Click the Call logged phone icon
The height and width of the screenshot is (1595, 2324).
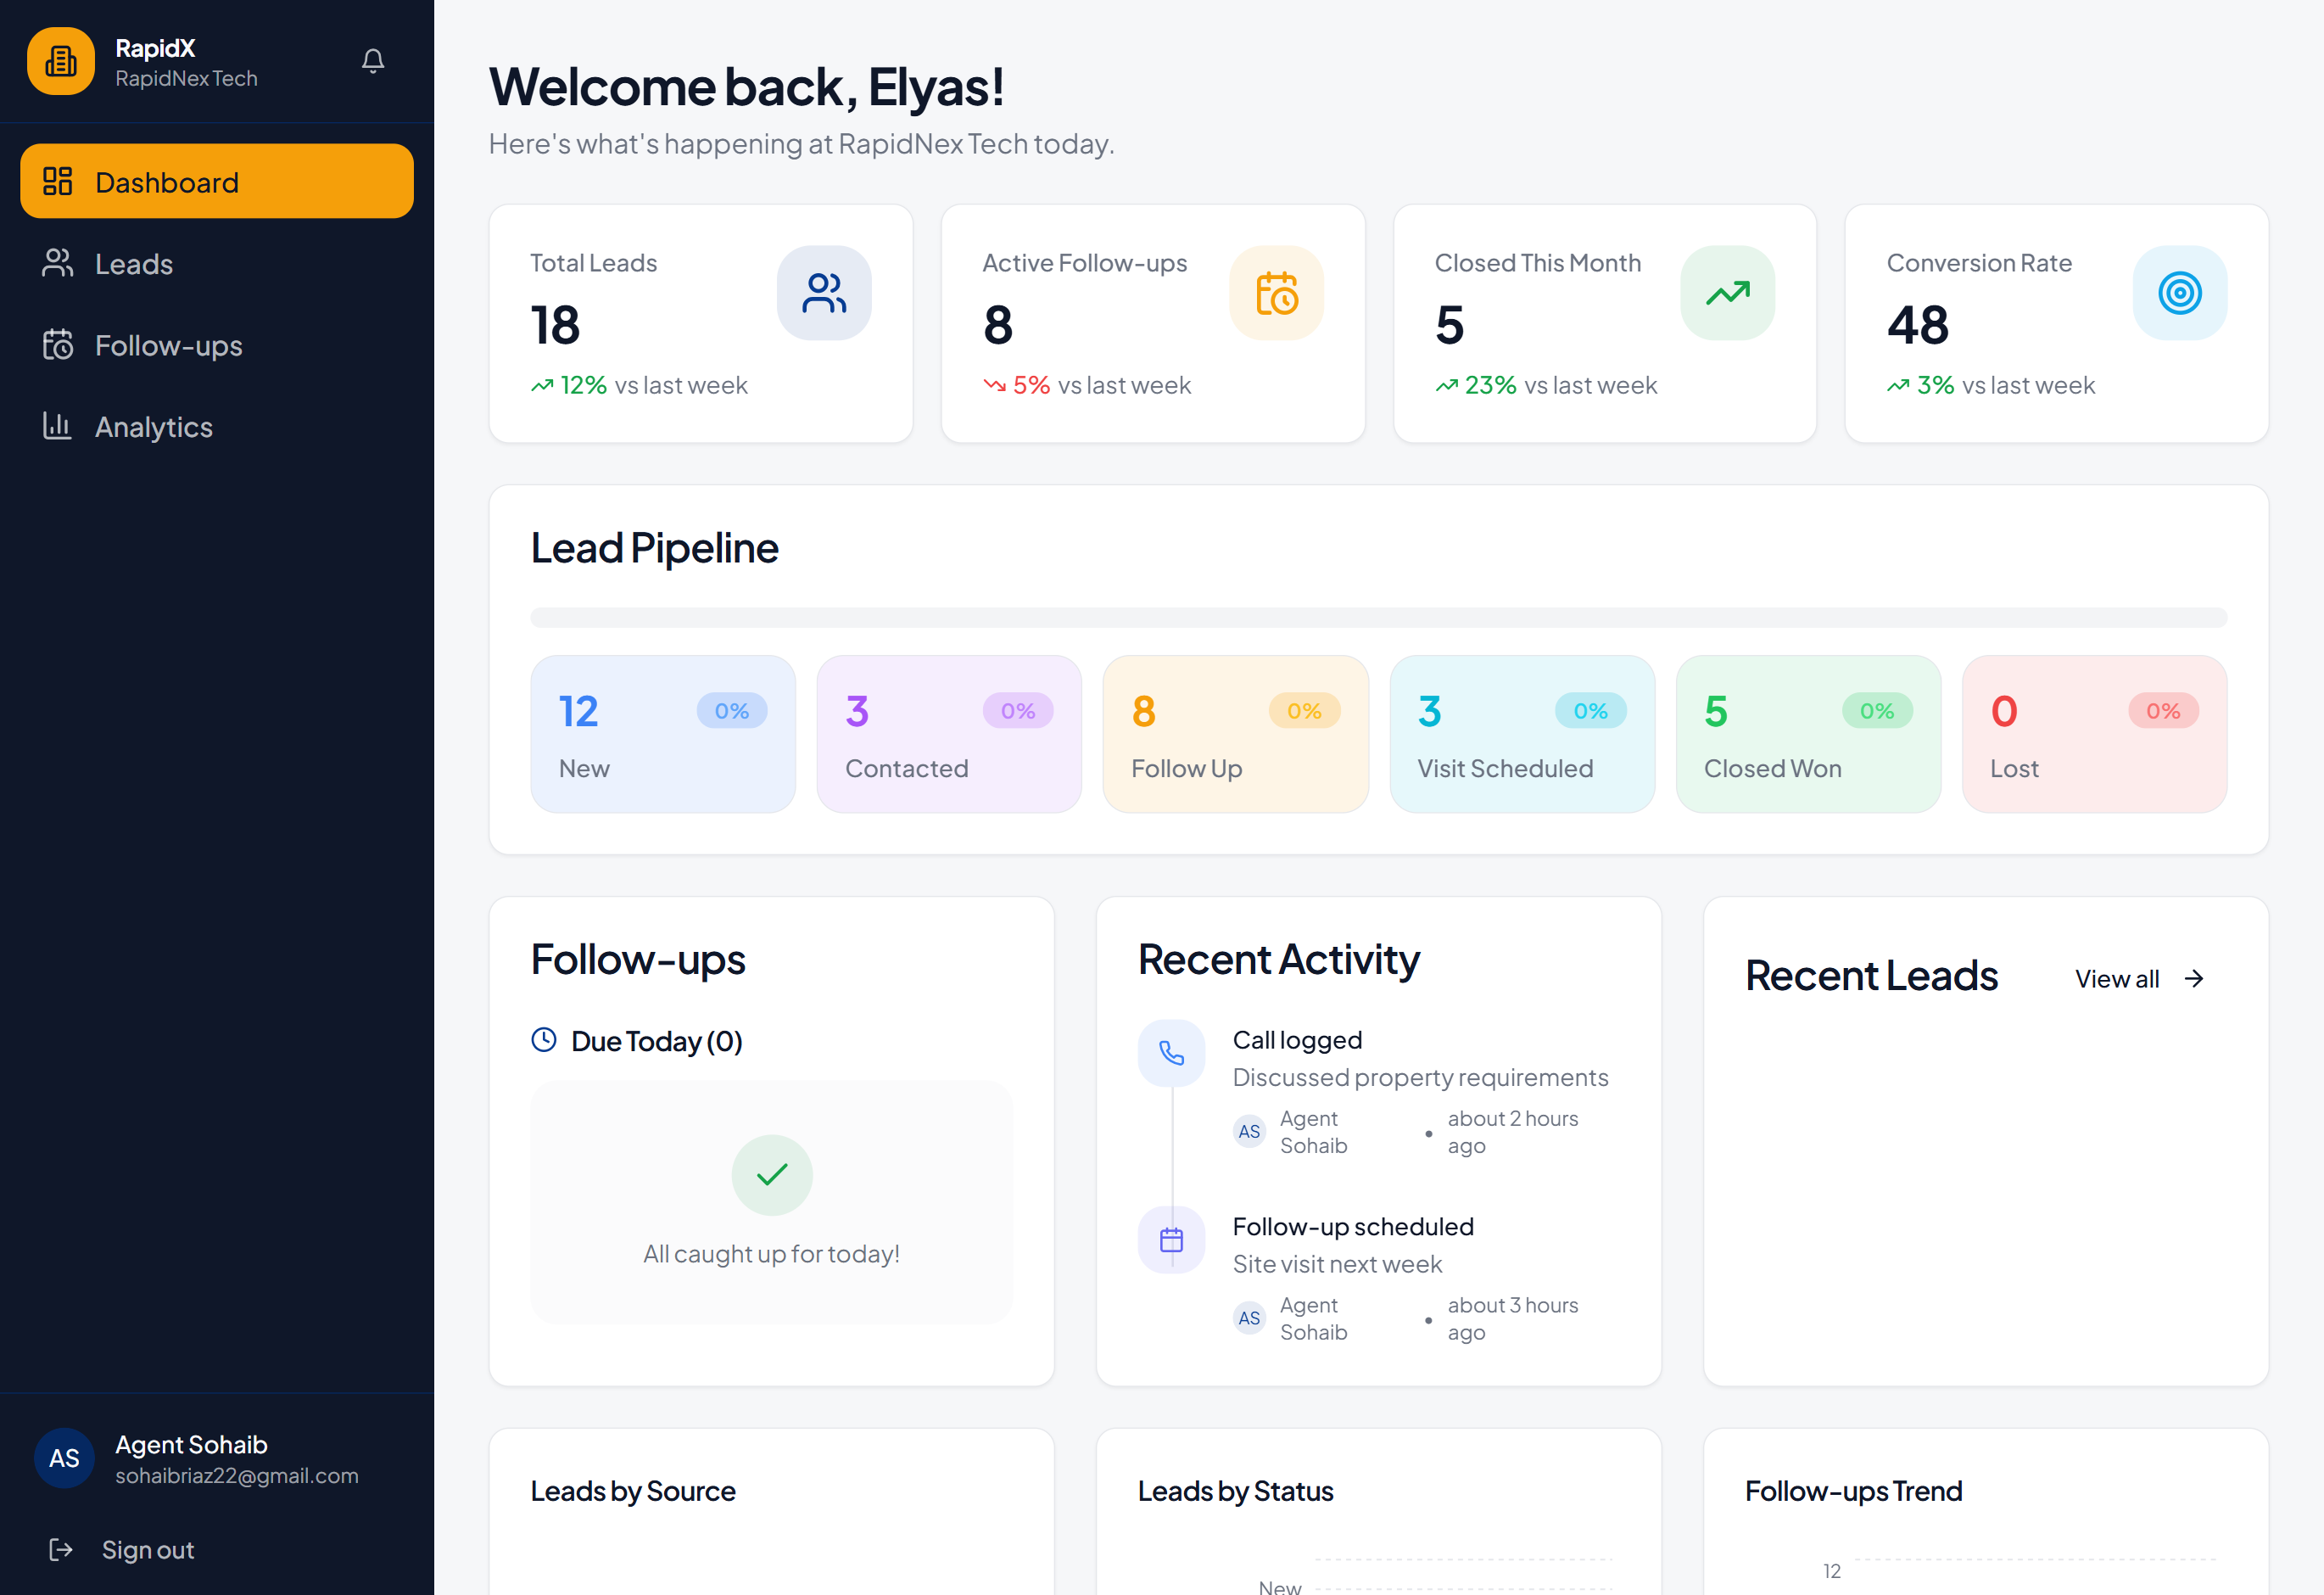pyautogui.click(x=1171, y=1052)
